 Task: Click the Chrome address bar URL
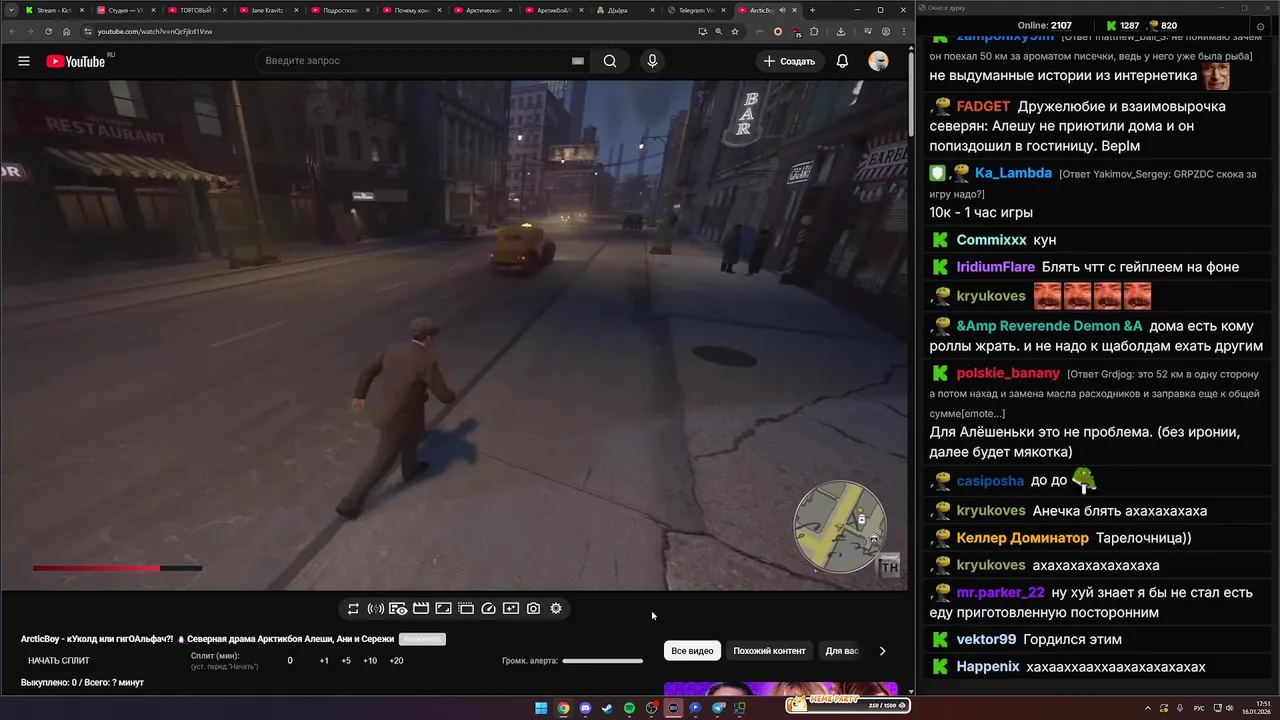click(155, 31)
